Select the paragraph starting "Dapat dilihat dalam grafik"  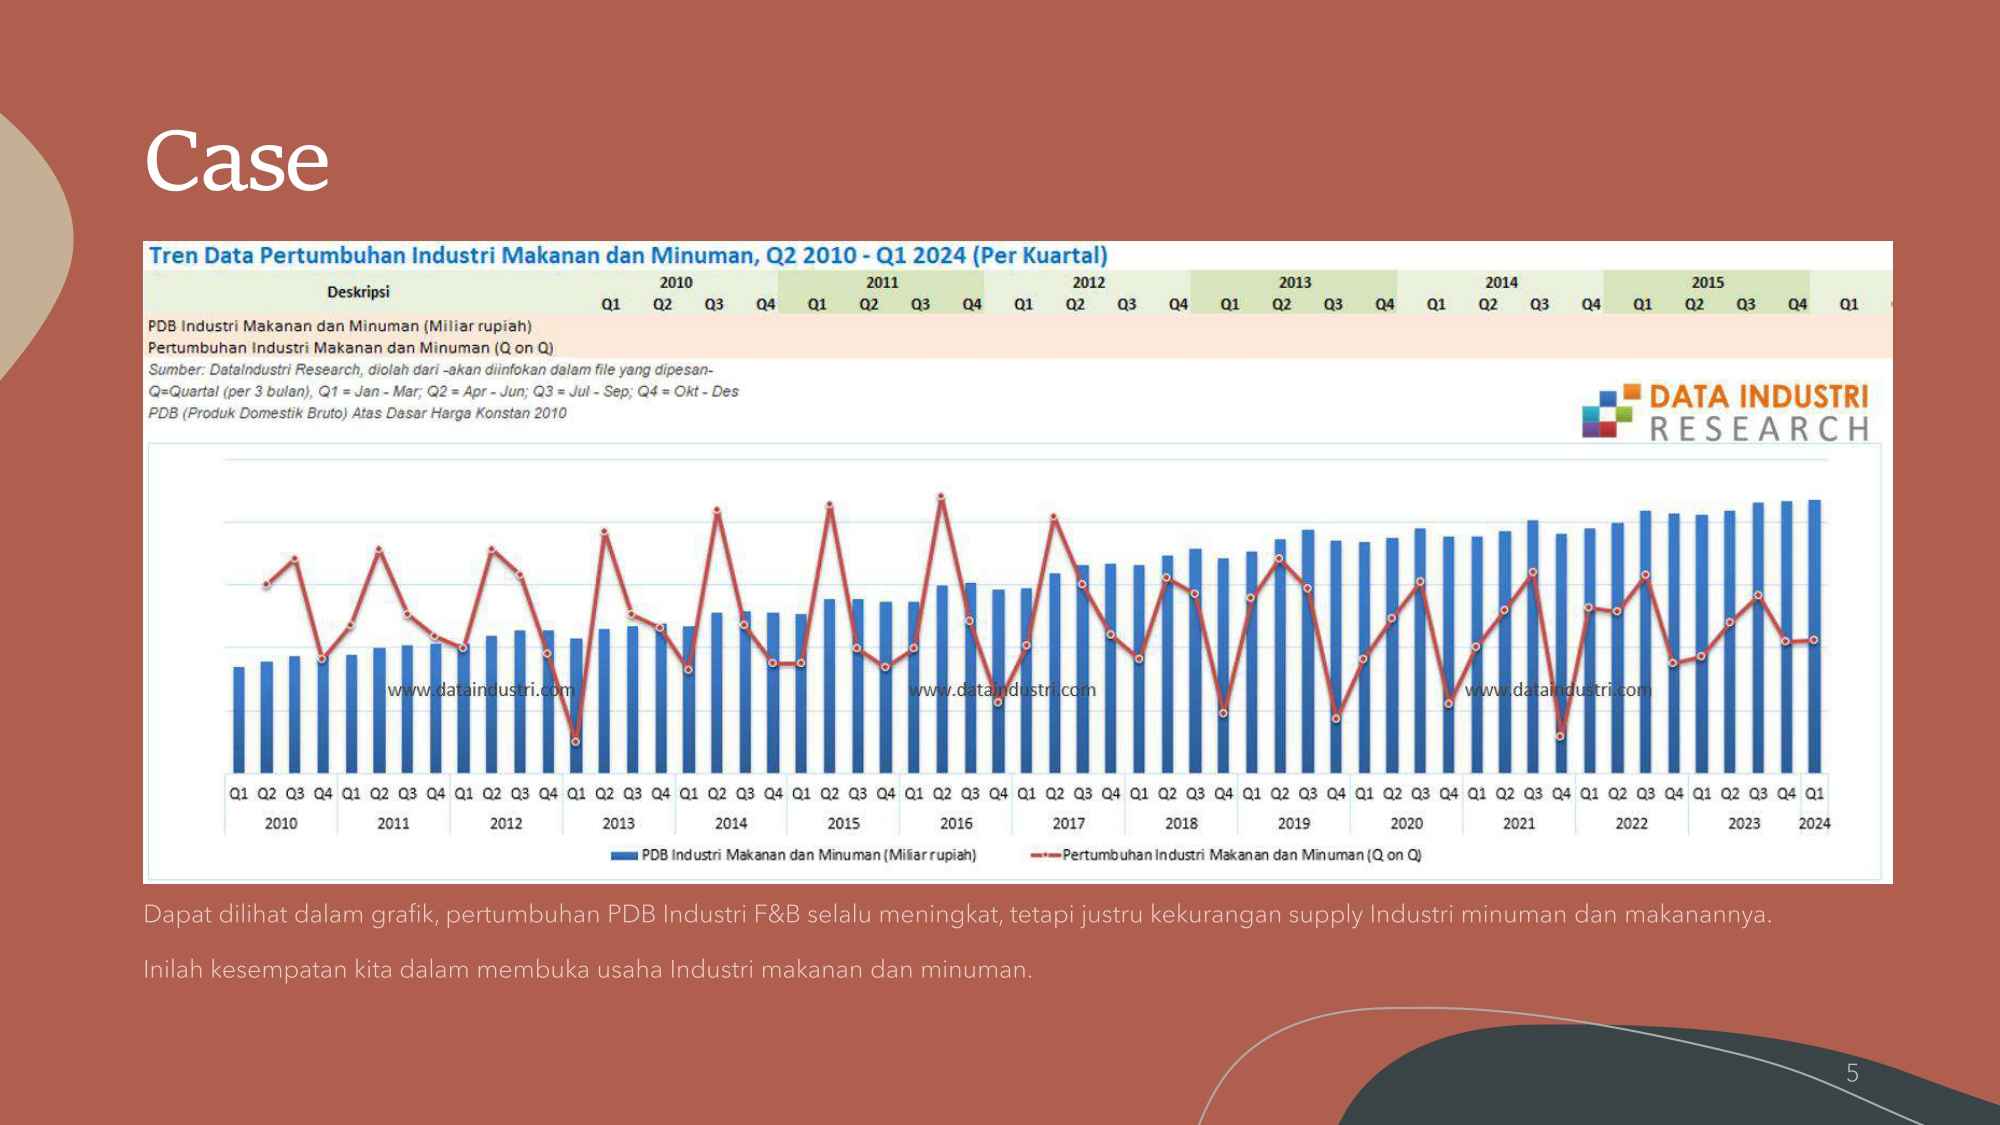(x=957, y=914)
